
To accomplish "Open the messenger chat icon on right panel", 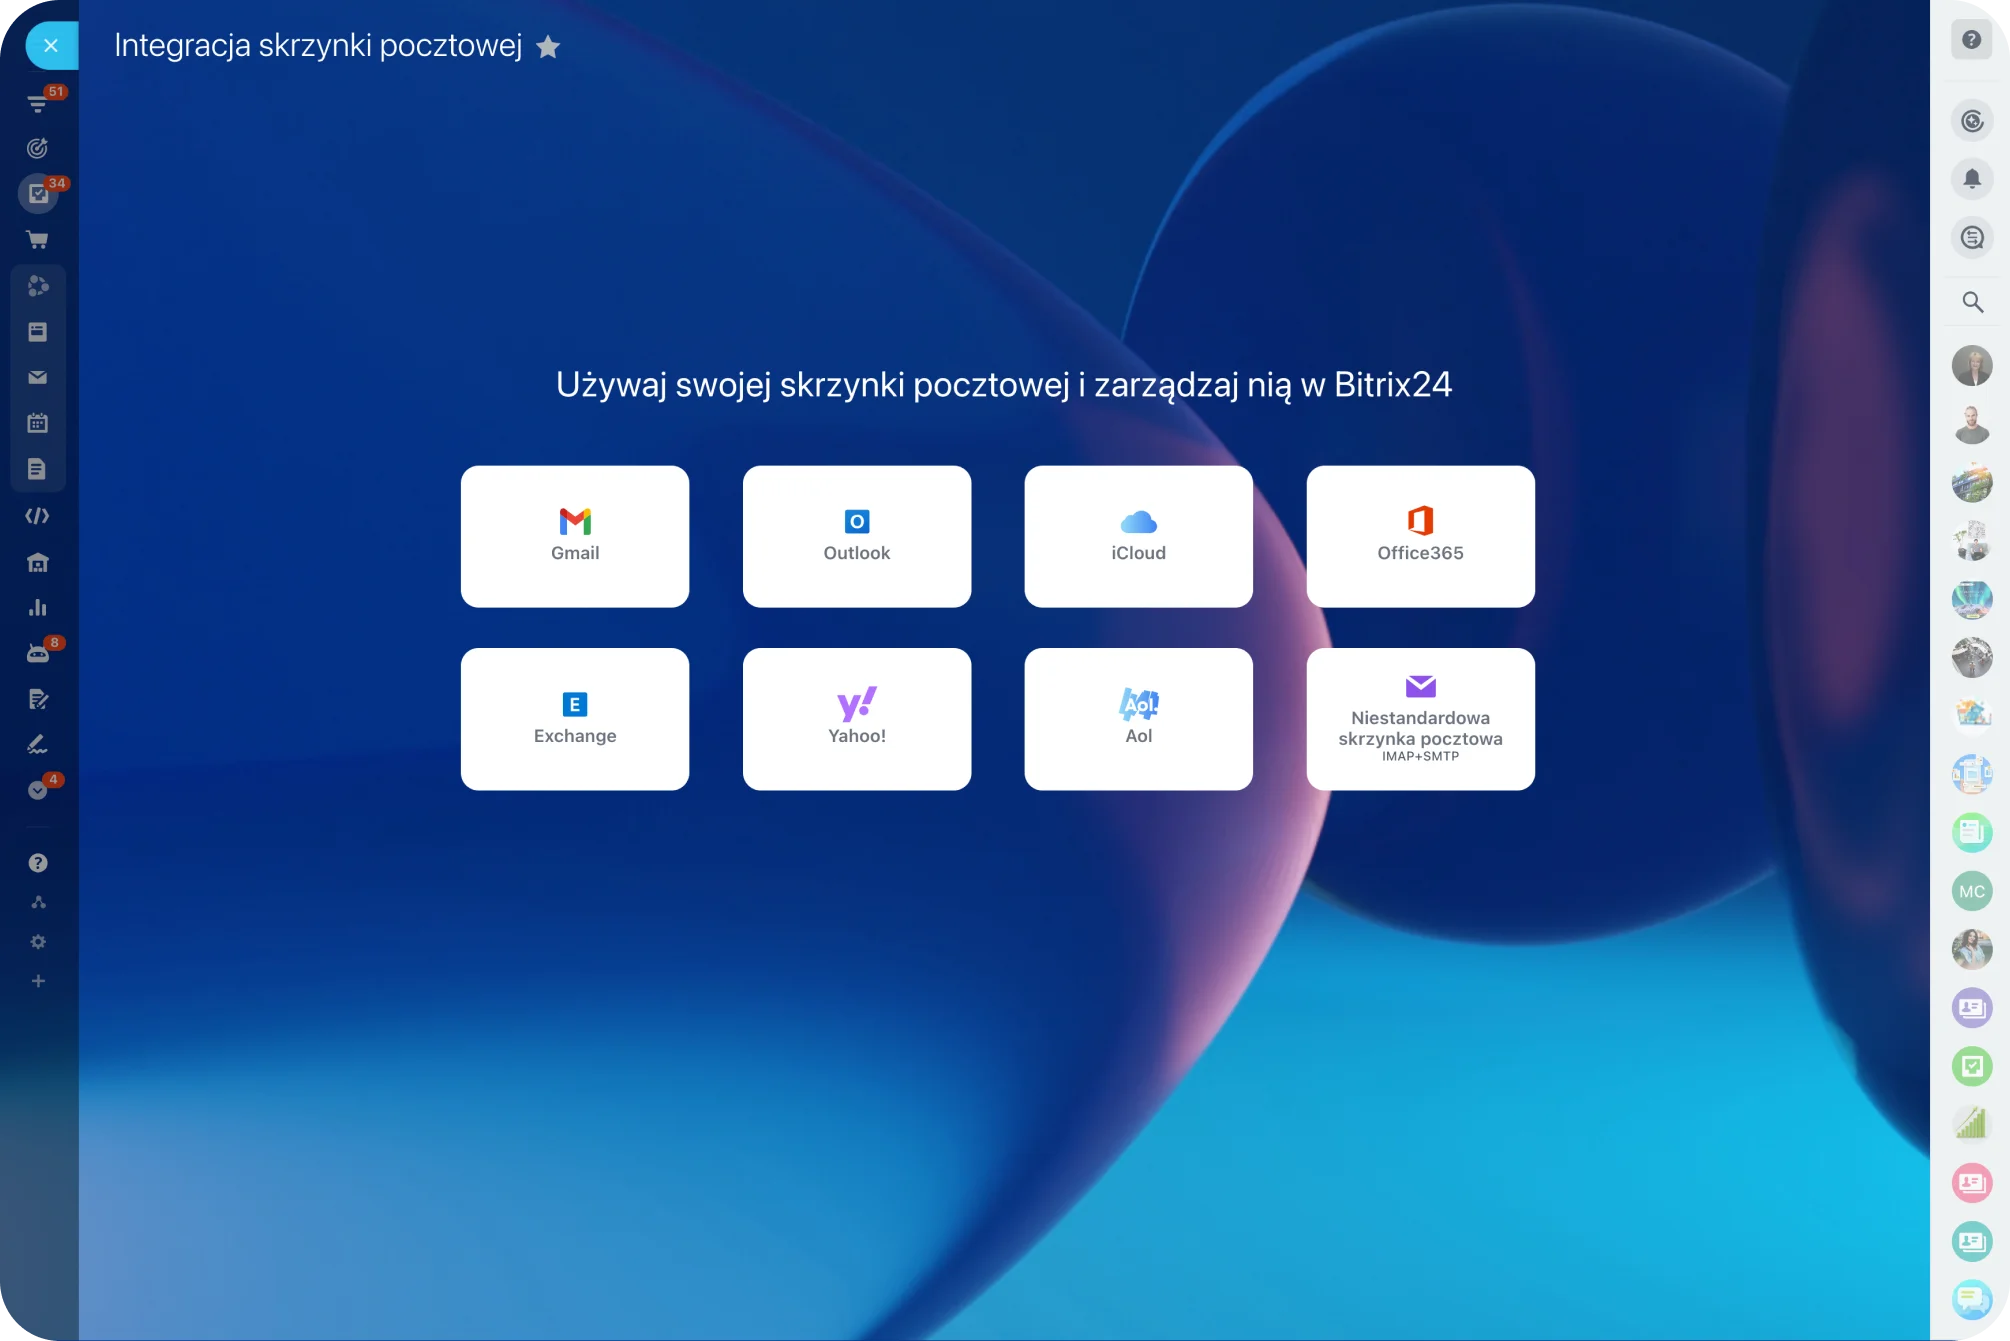I will coord(1971,238).
